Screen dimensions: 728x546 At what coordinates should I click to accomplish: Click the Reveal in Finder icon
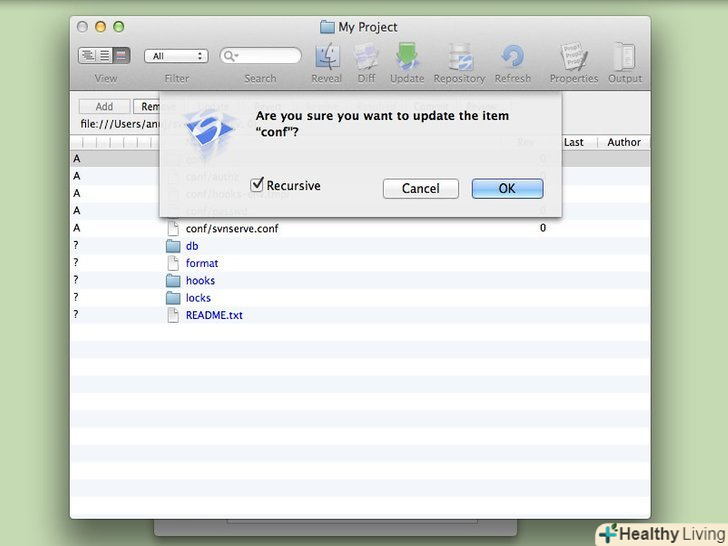point(327,57)
